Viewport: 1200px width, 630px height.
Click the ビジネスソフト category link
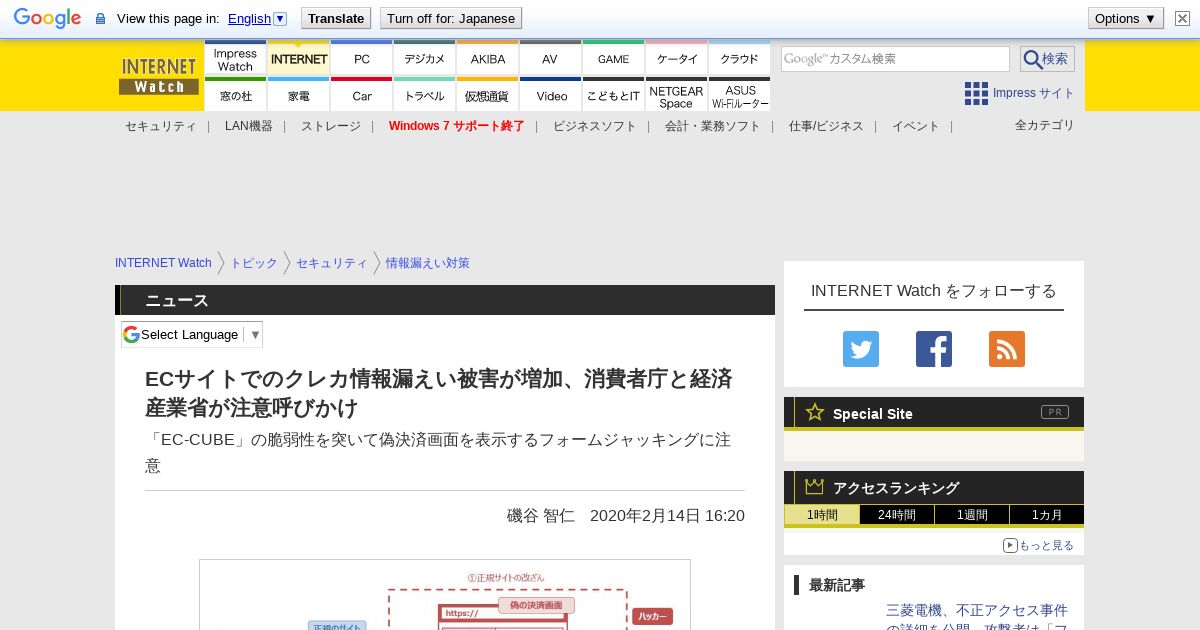595,126
